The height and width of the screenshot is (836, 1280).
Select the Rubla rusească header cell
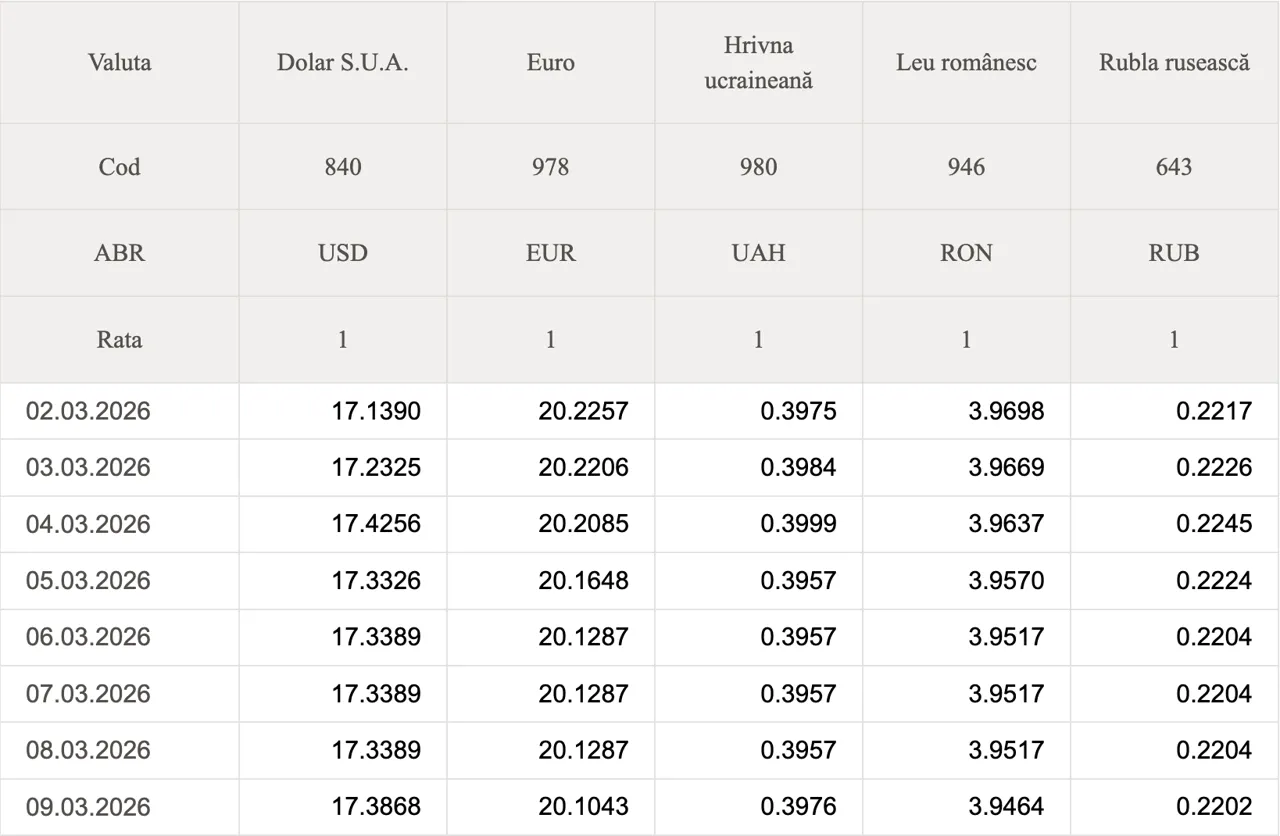click(1174, 62)
